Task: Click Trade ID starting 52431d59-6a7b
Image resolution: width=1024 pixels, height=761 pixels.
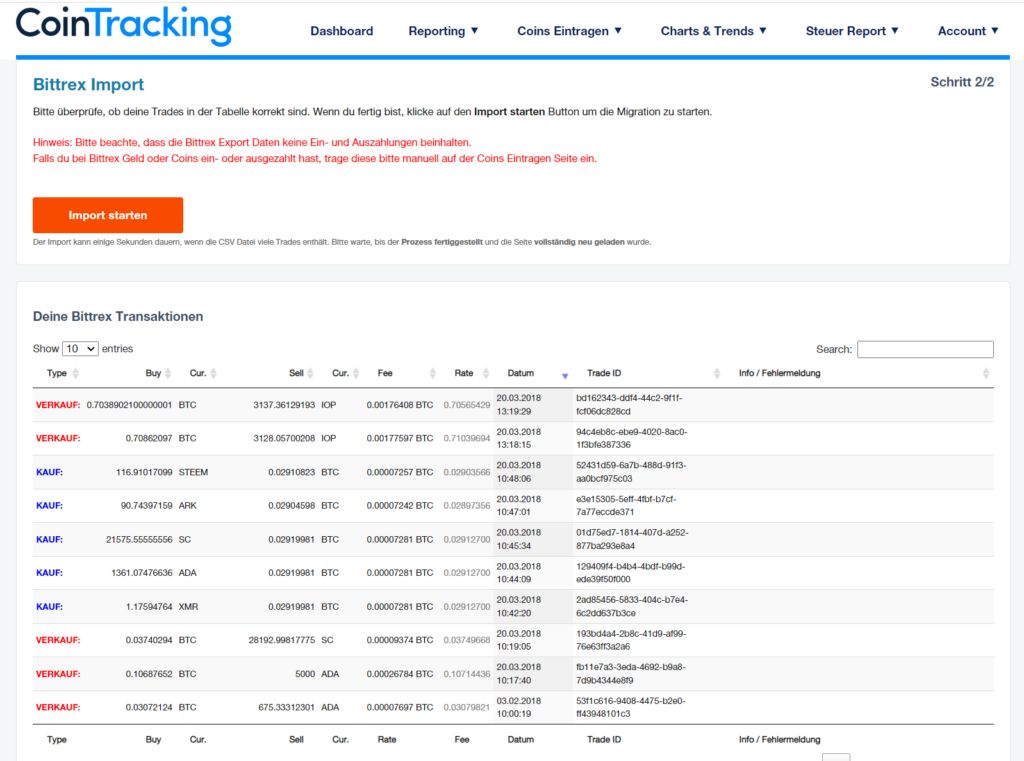Action: coord(631,472)
